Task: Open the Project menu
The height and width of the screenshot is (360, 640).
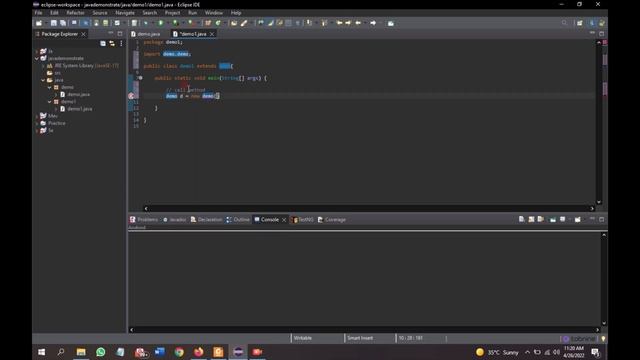Action: tap(172, 13)
